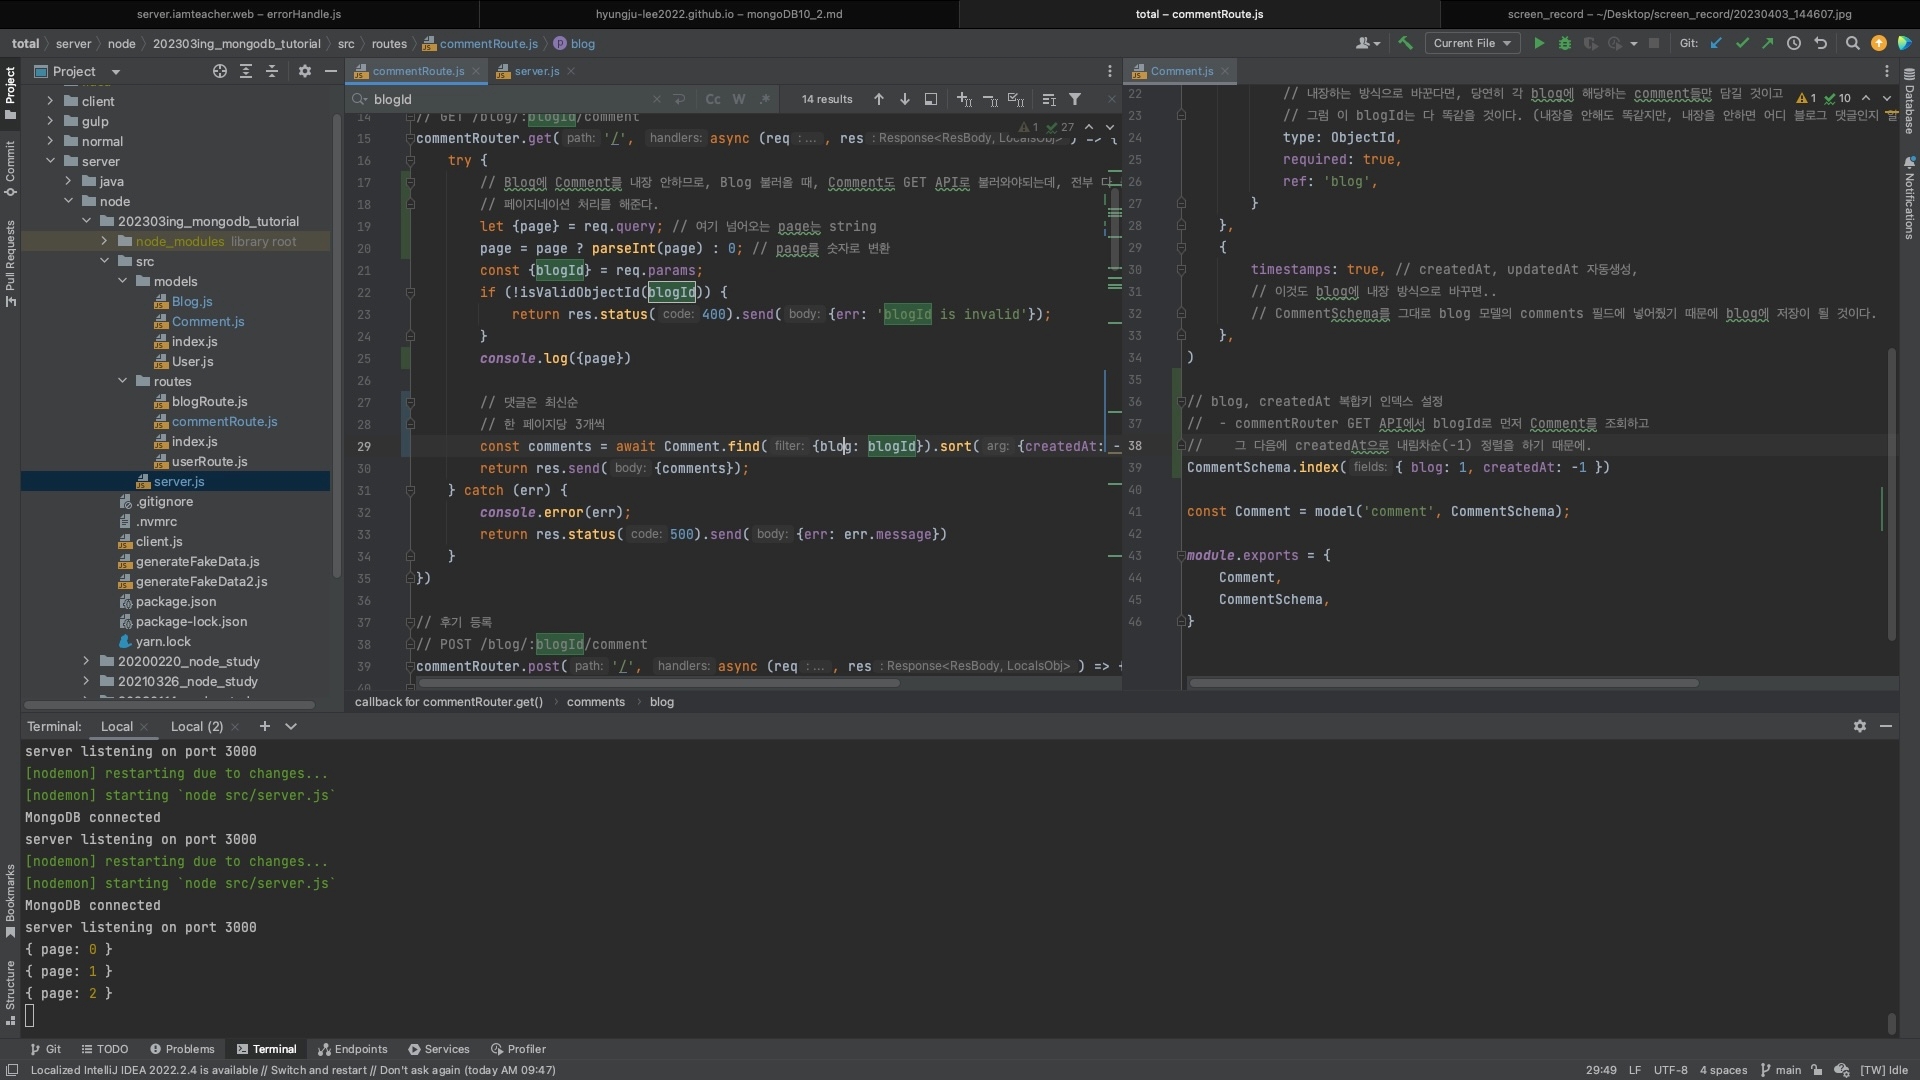Click UTF-8 encoding in status bar
The image size is (1920, 1080).
1670,1070
